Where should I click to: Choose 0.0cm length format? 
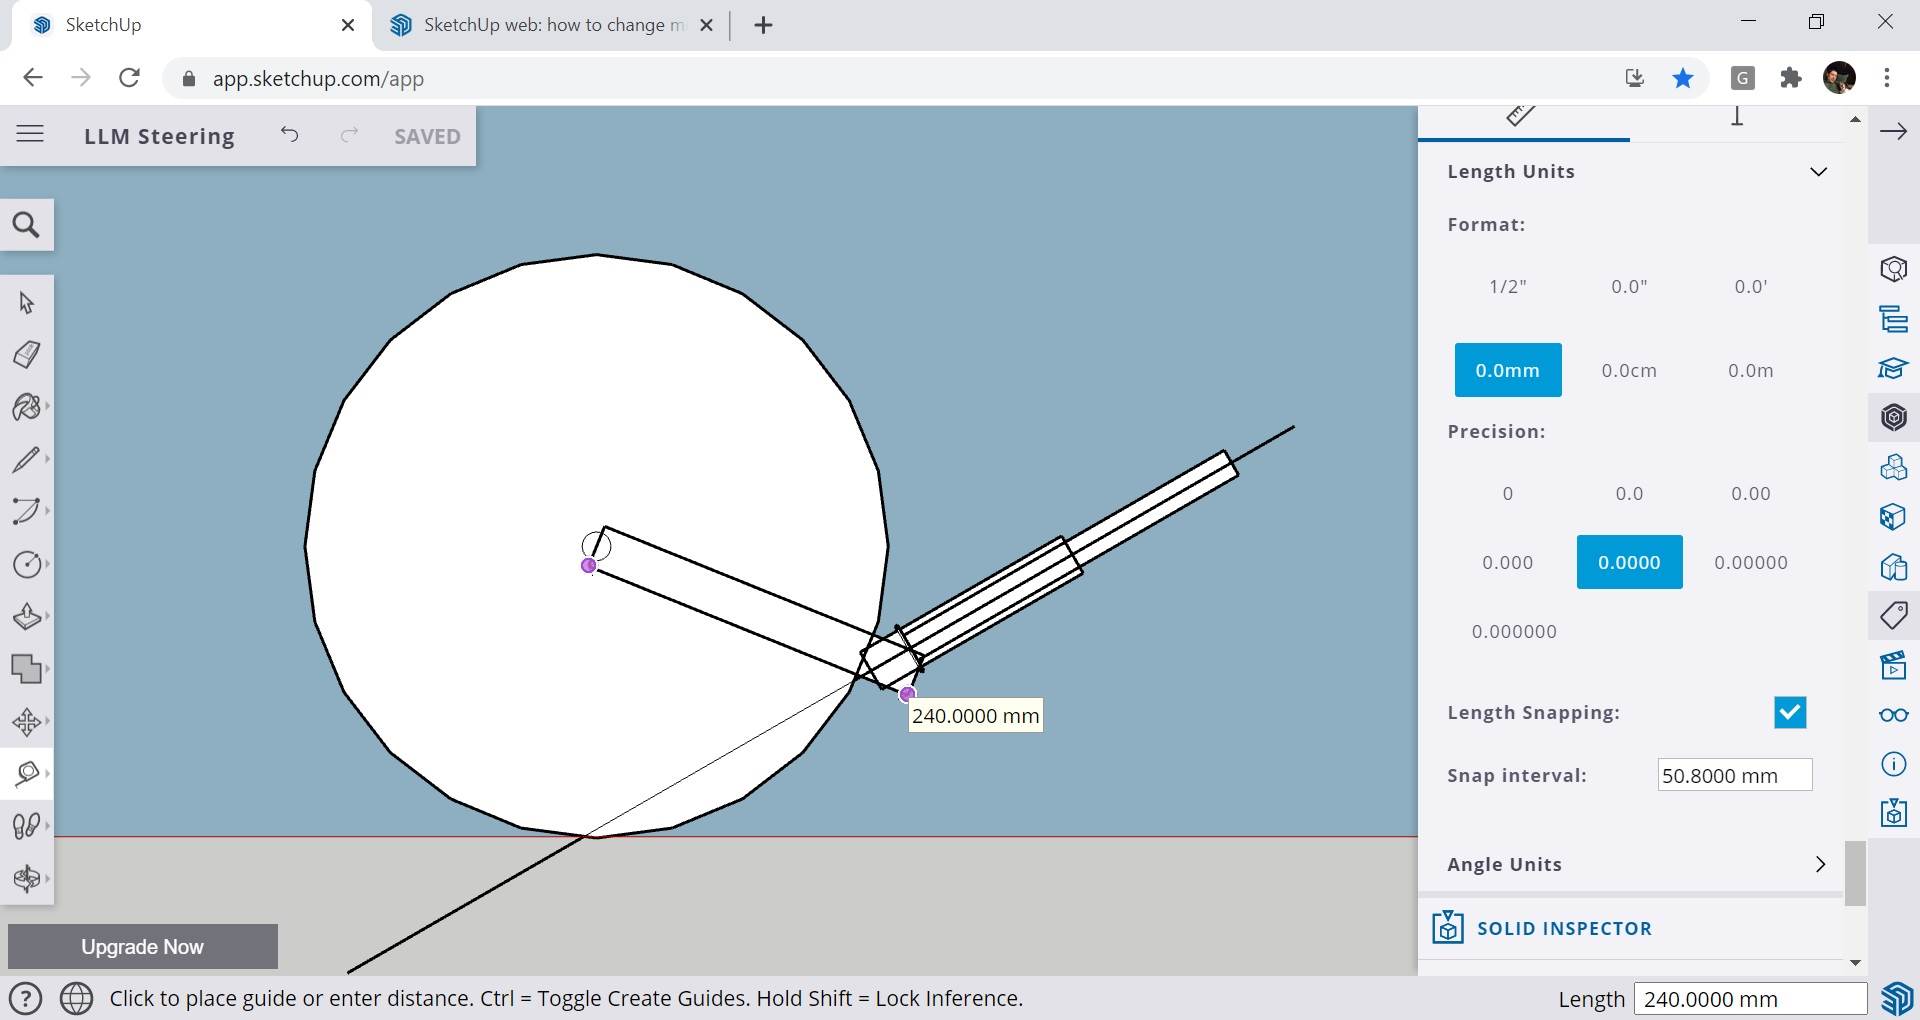point(1628,371)
